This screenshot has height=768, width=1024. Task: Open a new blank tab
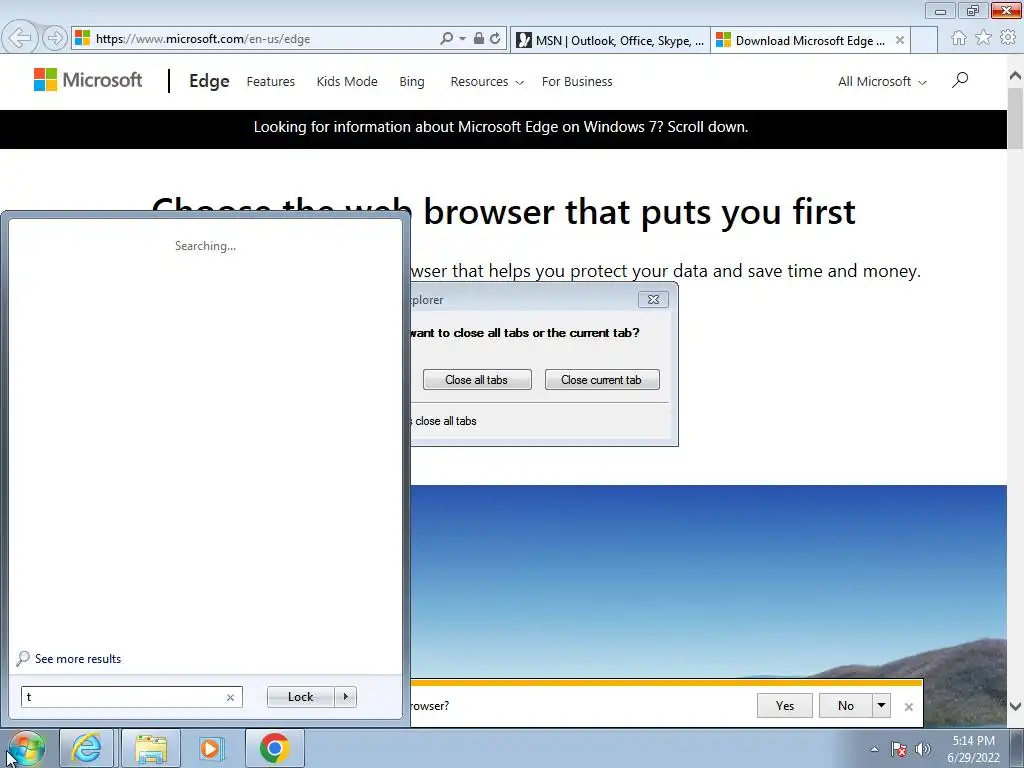click(x=924, y=40)
